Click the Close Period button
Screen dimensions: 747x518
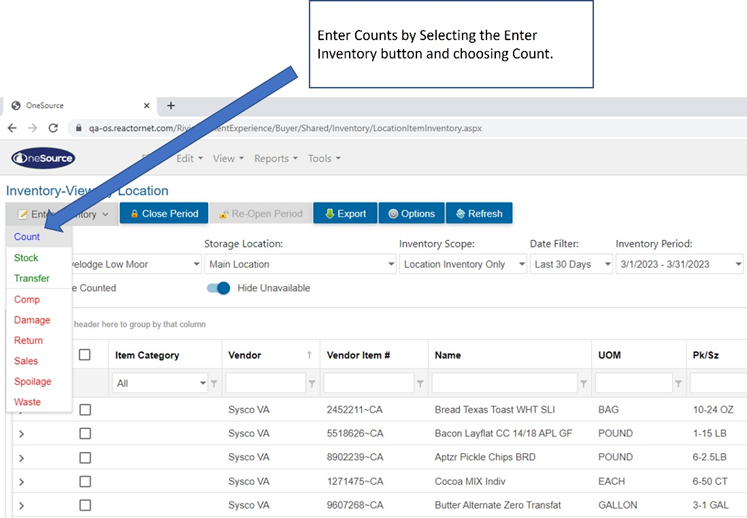[163, 213]
